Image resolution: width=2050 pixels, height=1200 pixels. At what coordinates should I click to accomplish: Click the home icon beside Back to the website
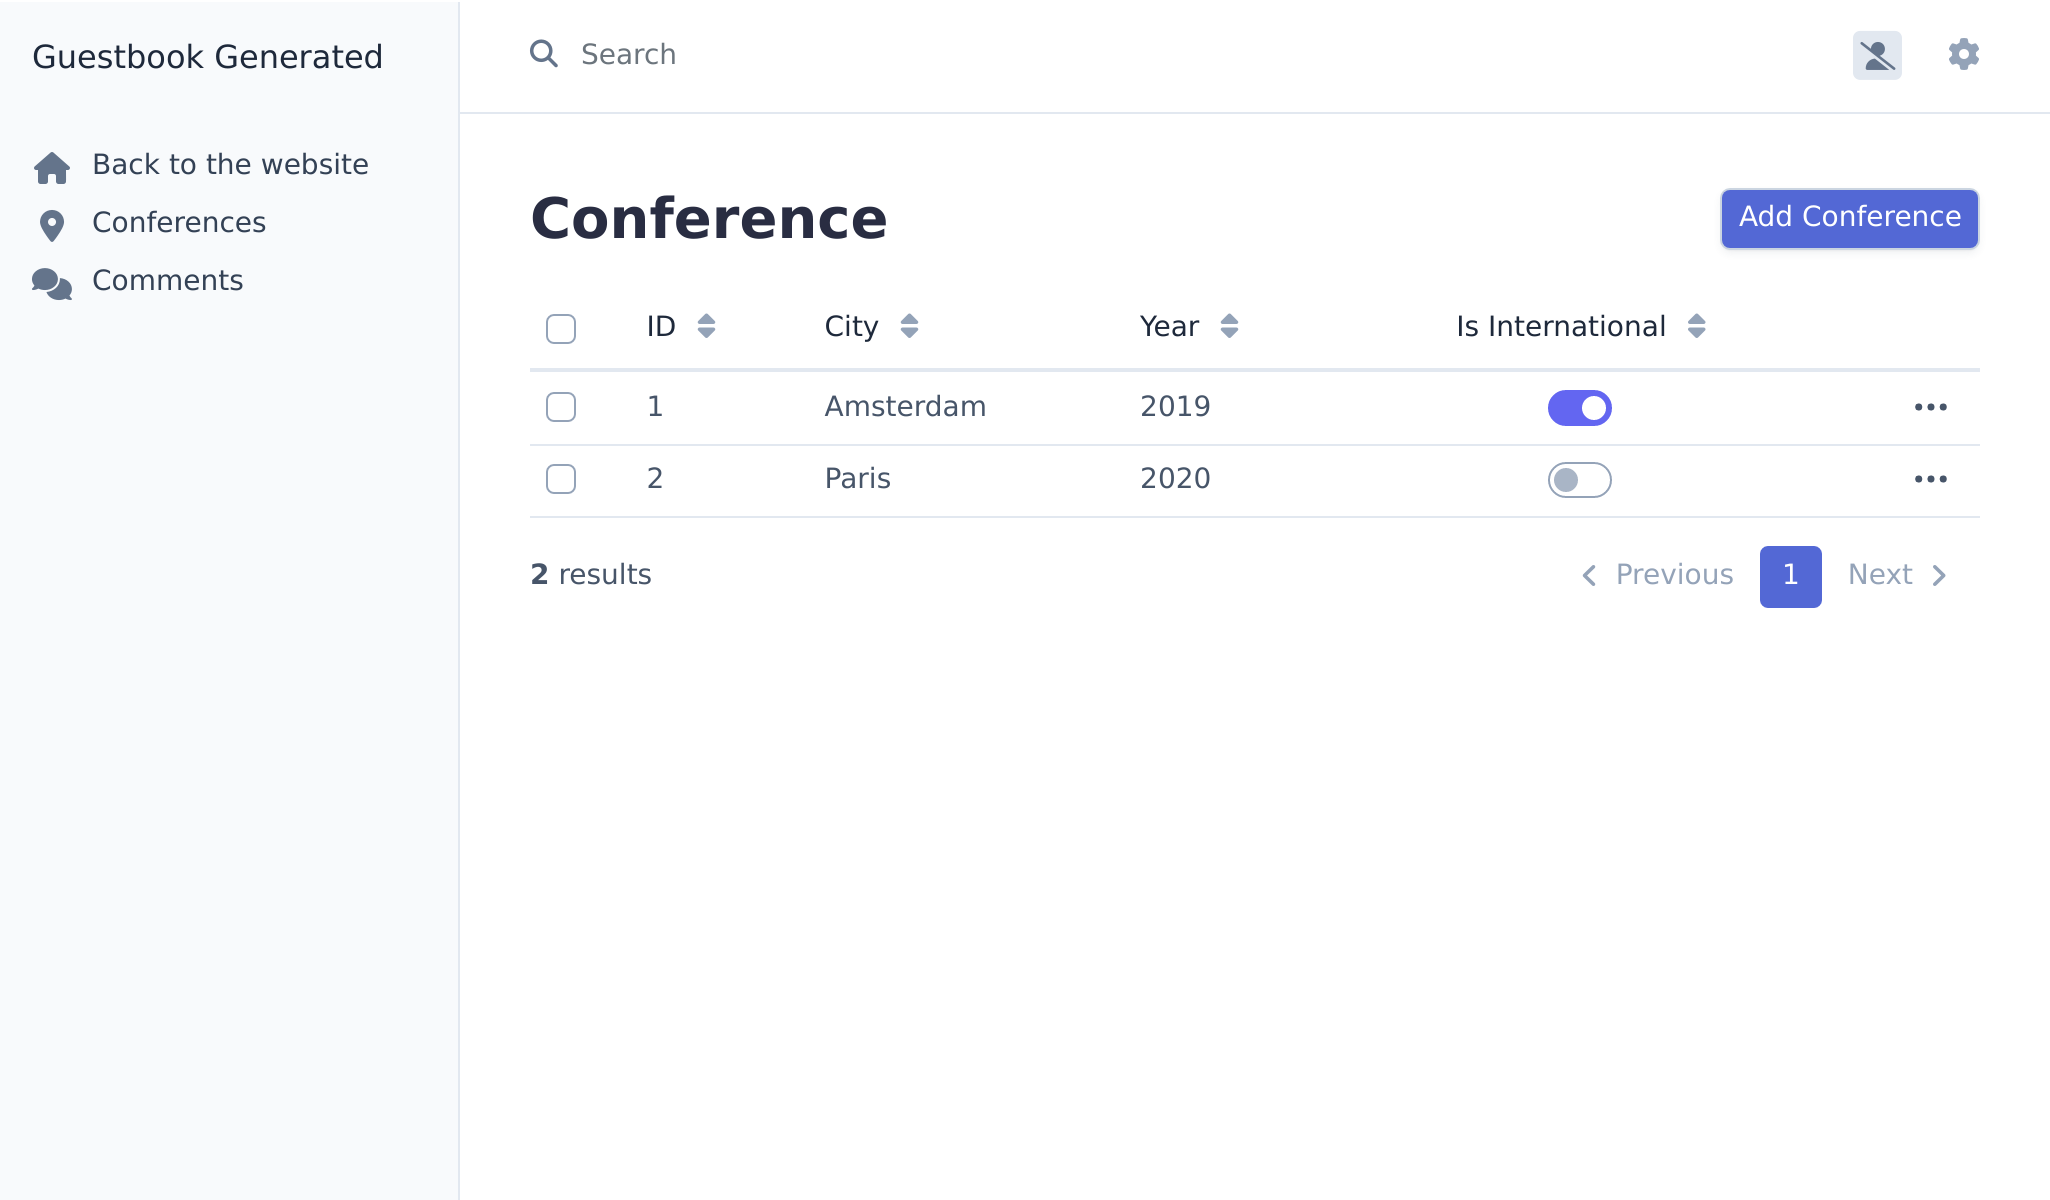point(51,167)
